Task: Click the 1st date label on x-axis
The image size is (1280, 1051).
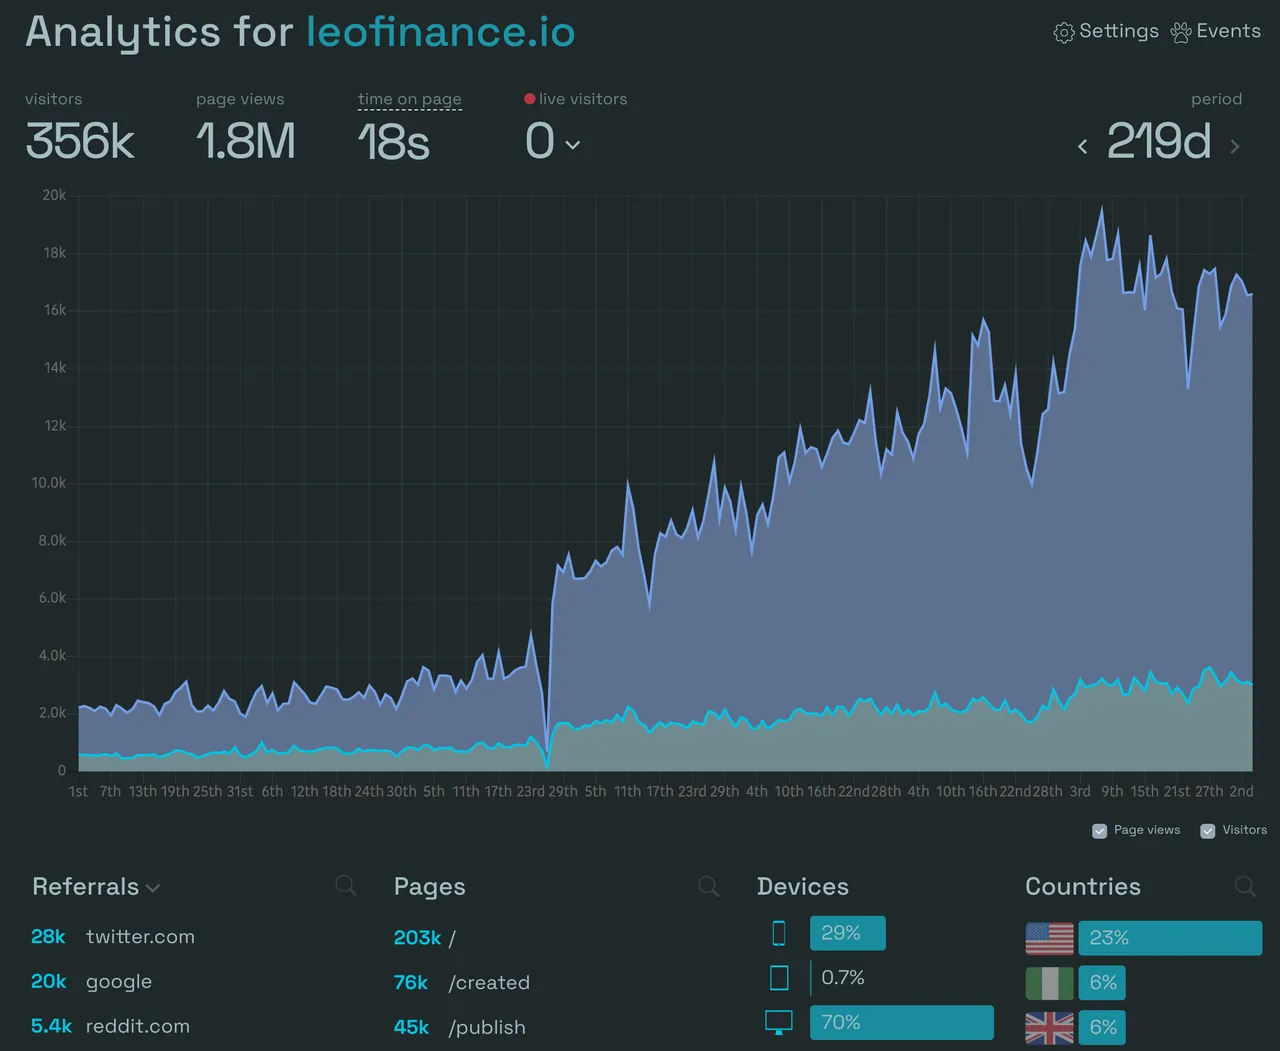Action: click(78, 791)
